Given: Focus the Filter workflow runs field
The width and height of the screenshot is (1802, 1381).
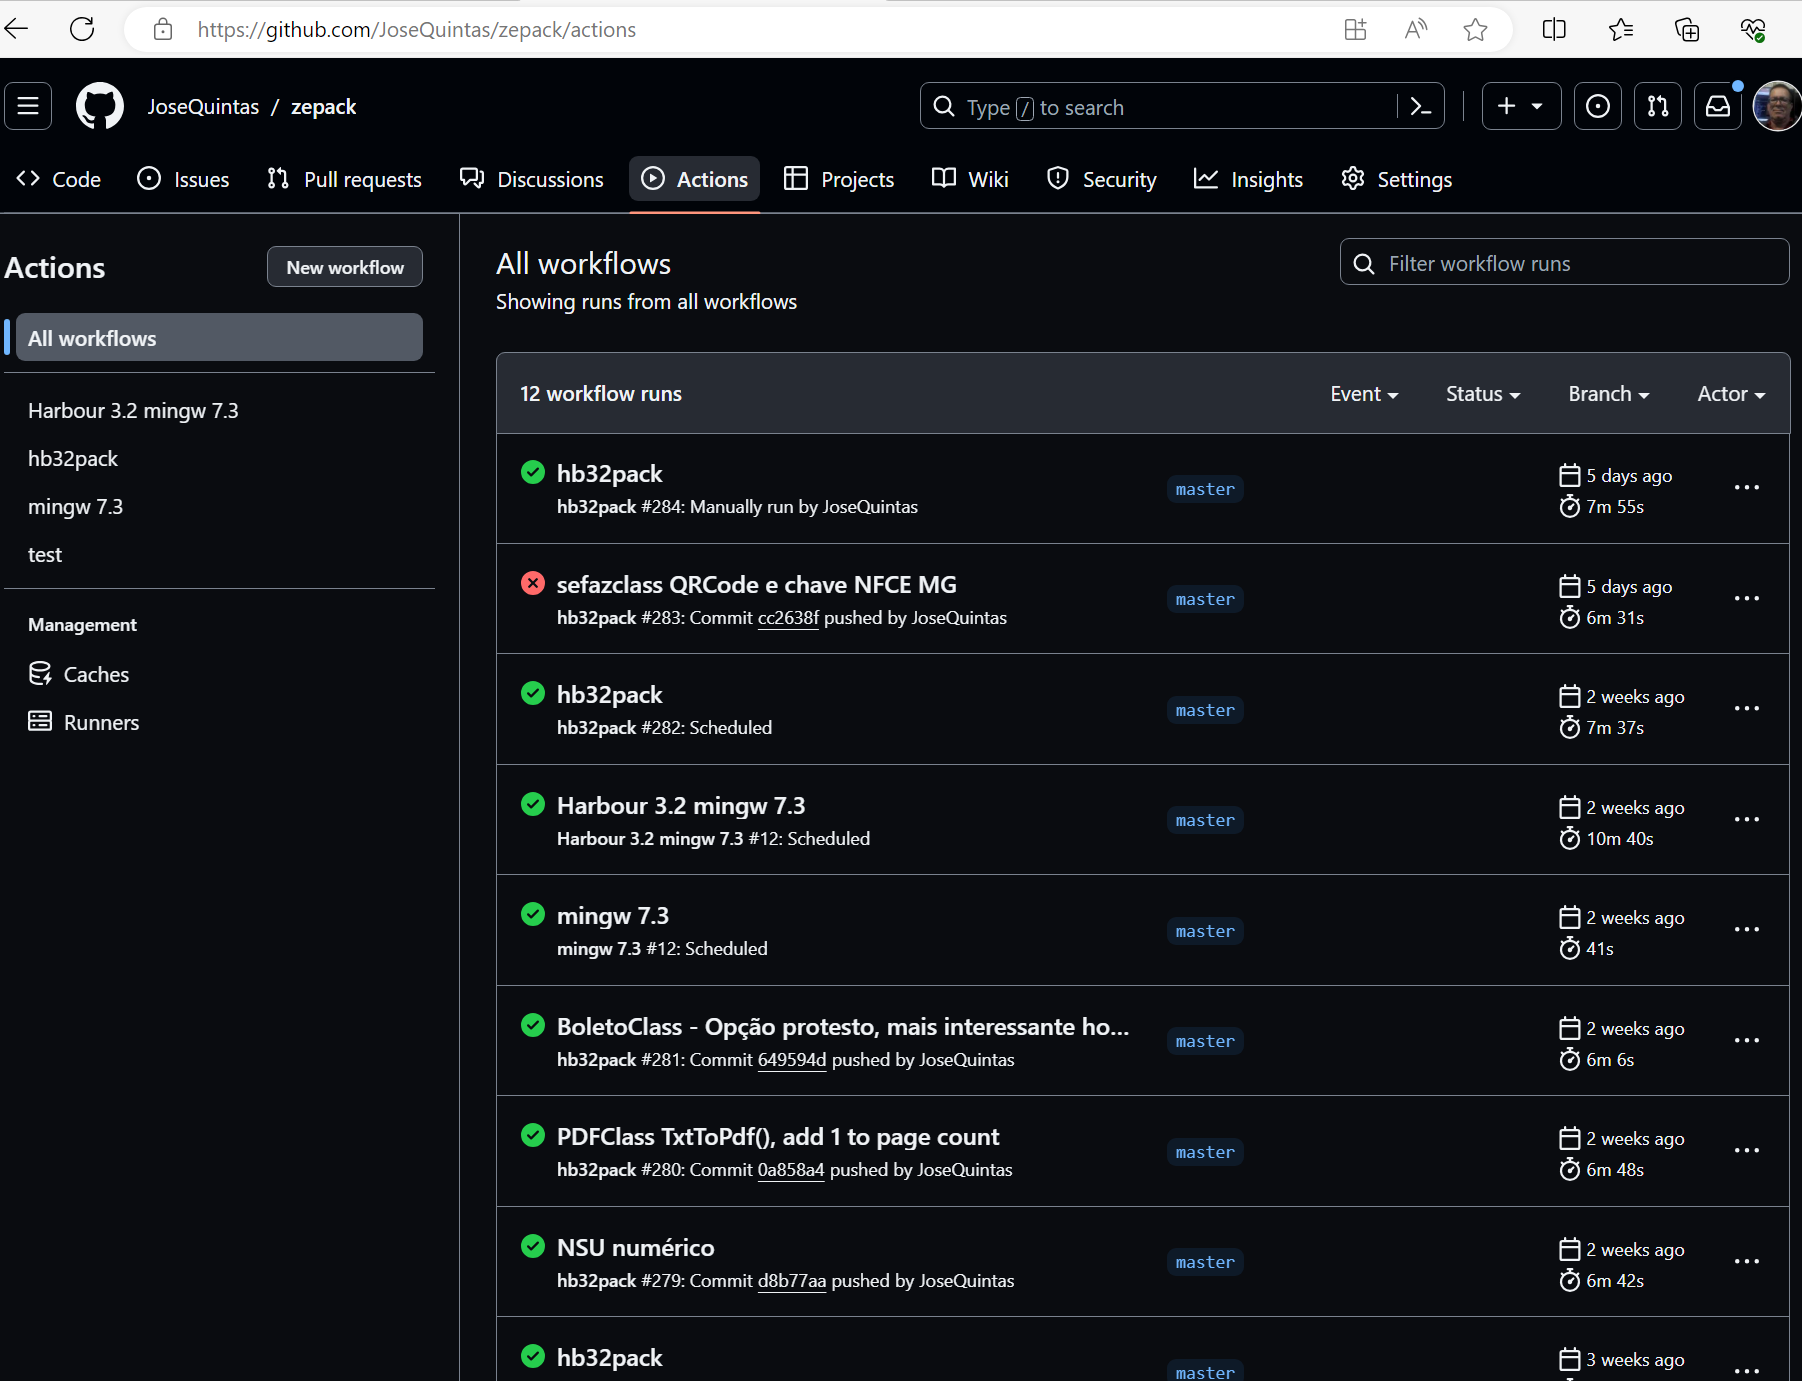Looking at the screenshot, I should (x=1565, y=264).
